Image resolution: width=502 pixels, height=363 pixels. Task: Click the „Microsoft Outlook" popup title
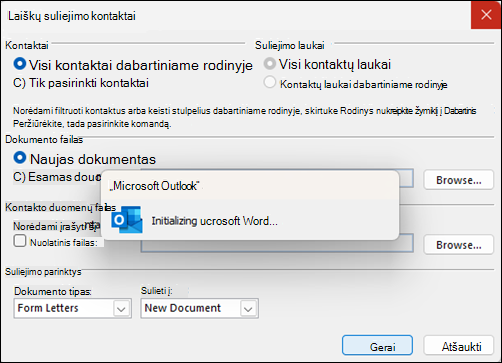coord(154,186)
